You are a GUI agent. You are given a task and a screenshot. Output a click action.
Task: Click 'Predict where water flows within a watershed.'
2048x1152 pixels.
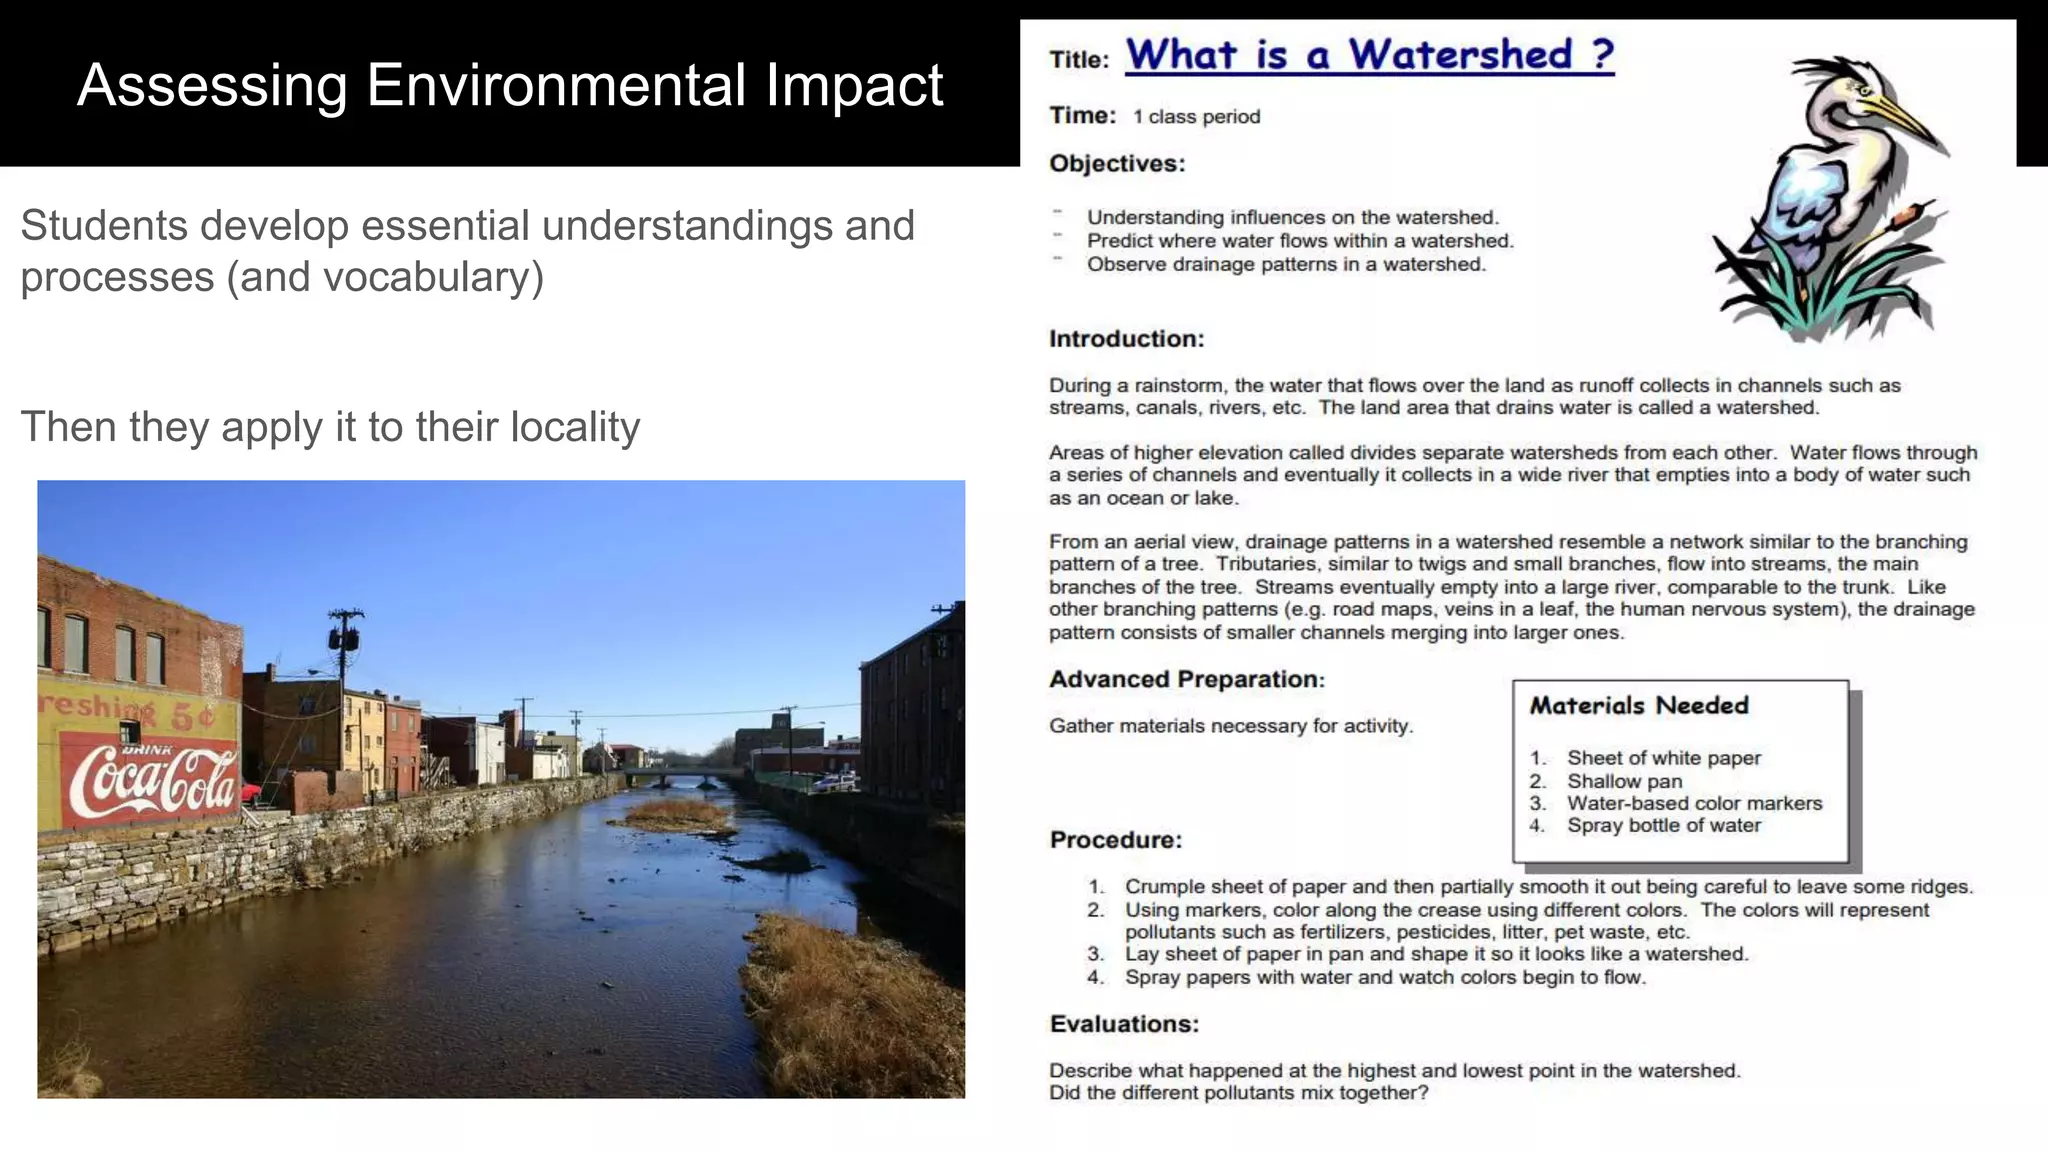(1300, 241)
